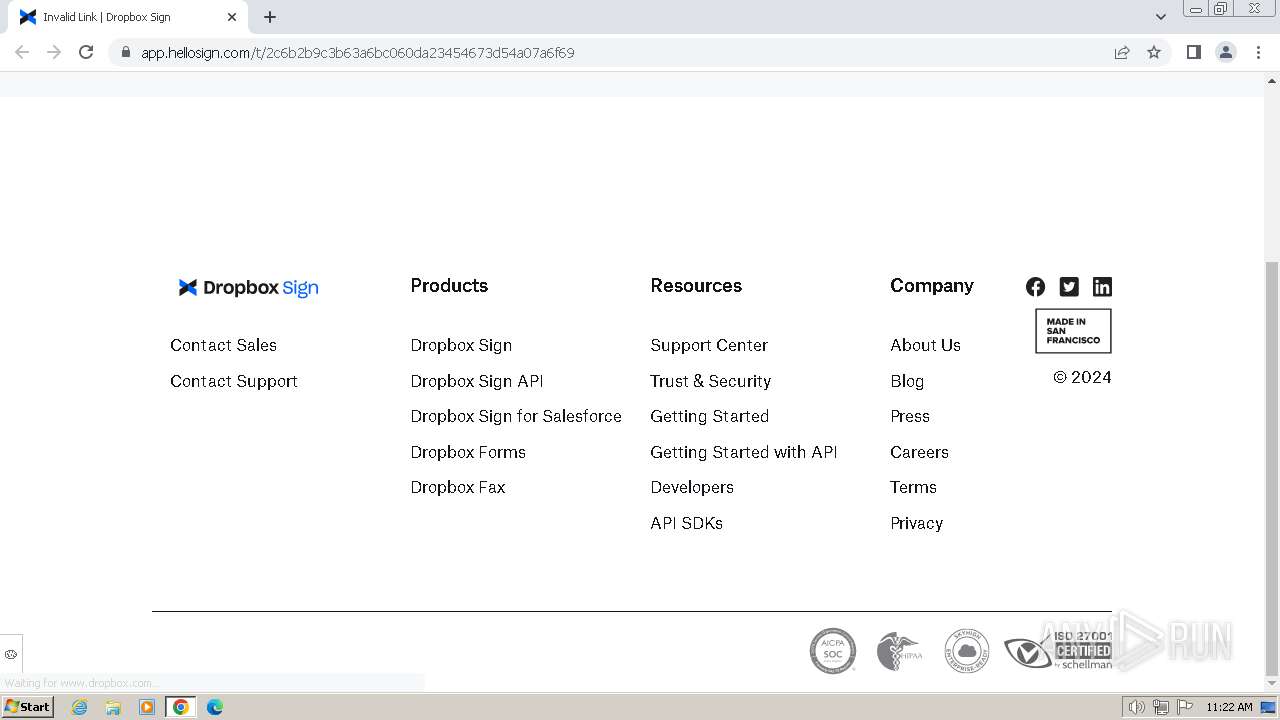Go forward using the browser forward arrow
This screenshot has height=720, width=1280.
(x=54, y=52)
